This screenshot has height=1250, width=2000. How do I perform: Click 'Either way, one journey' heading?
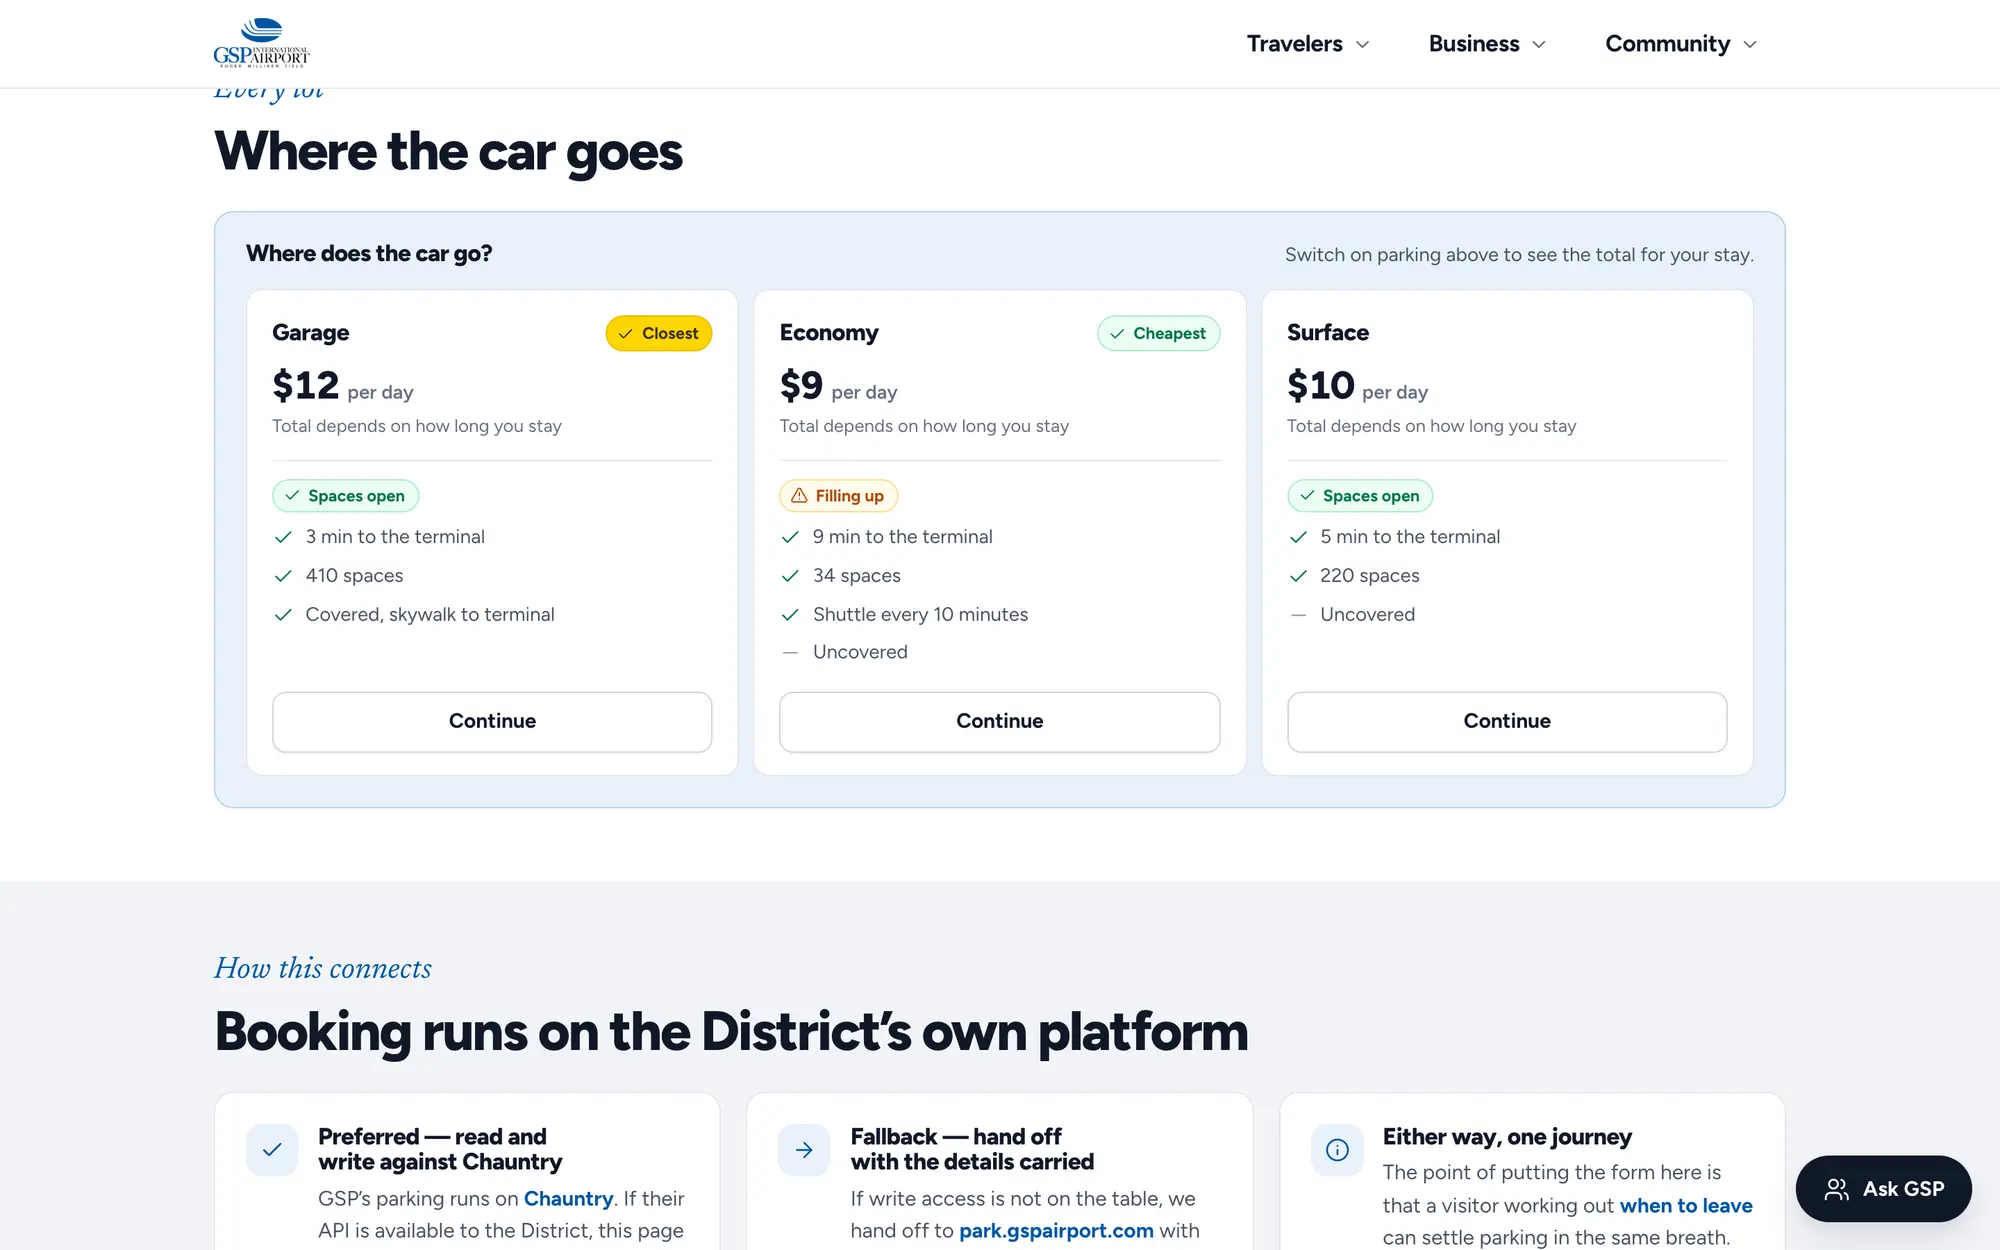point(1507,1137)
